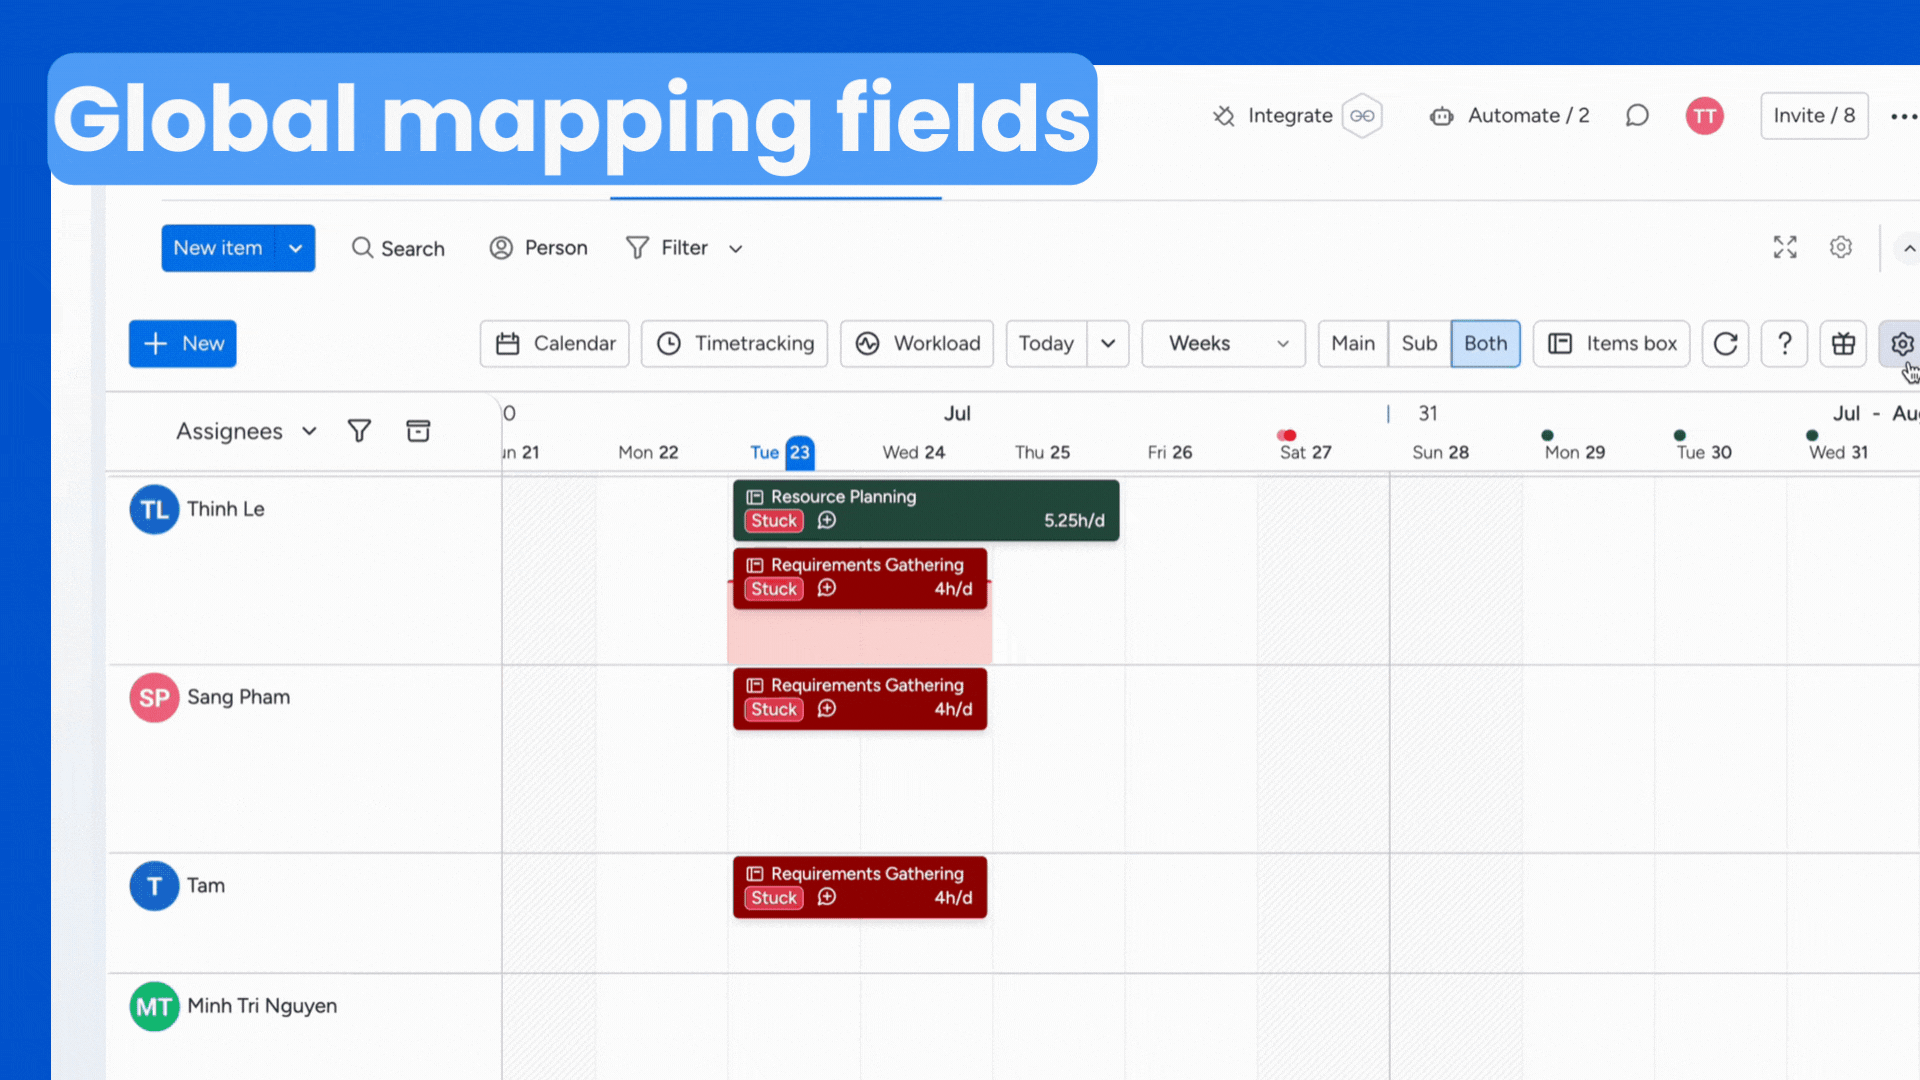Click the plus-circle icon on Resource Planning card

pyautogui.click(x=826, y=520)
